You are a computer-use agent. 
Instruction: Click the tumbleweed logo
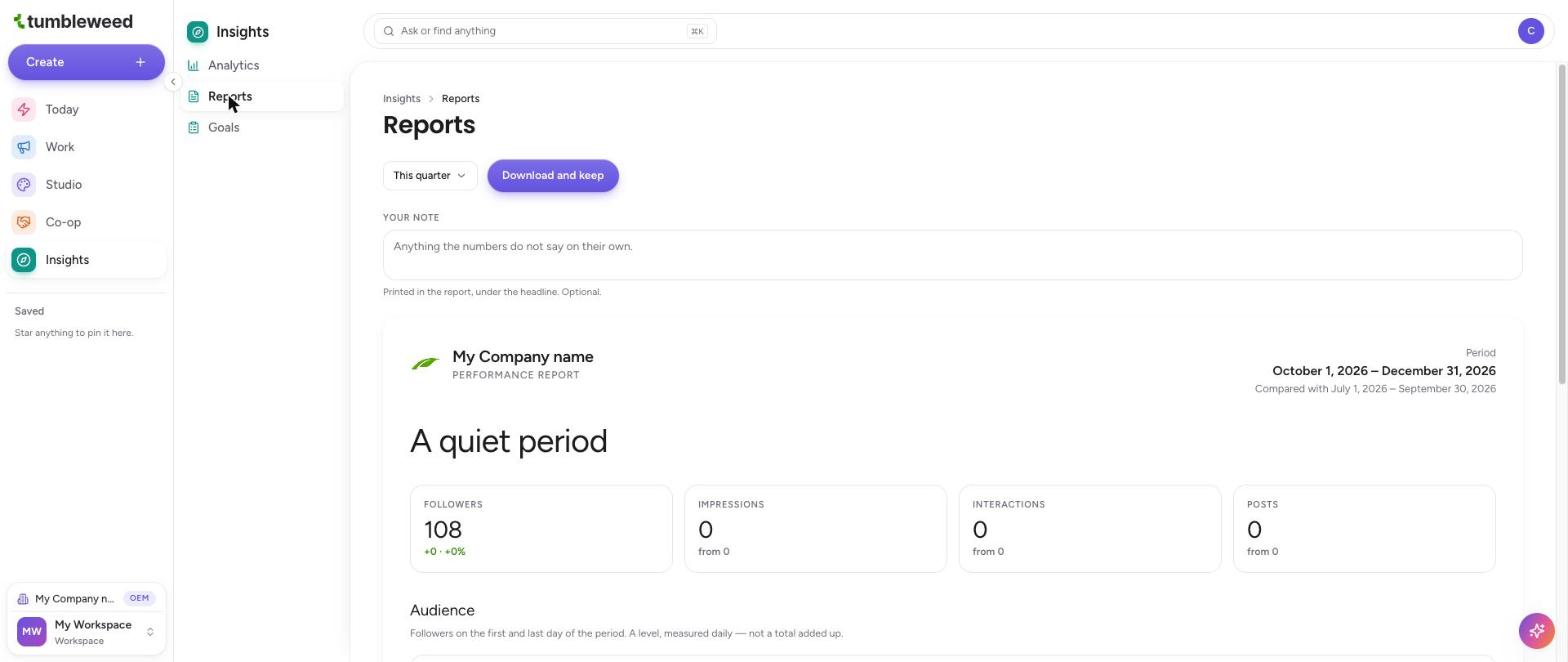click(73, 21)
